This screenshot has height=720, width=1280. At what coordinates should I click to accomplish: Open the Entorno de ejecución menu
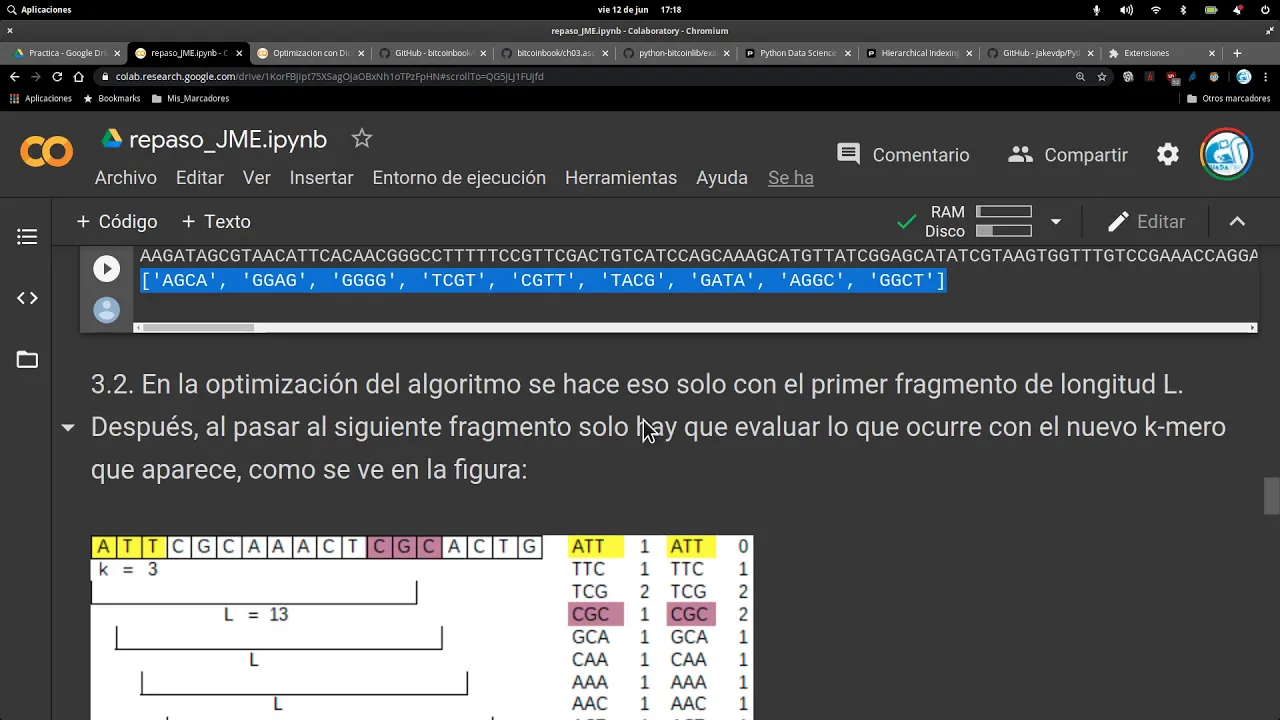459,177
